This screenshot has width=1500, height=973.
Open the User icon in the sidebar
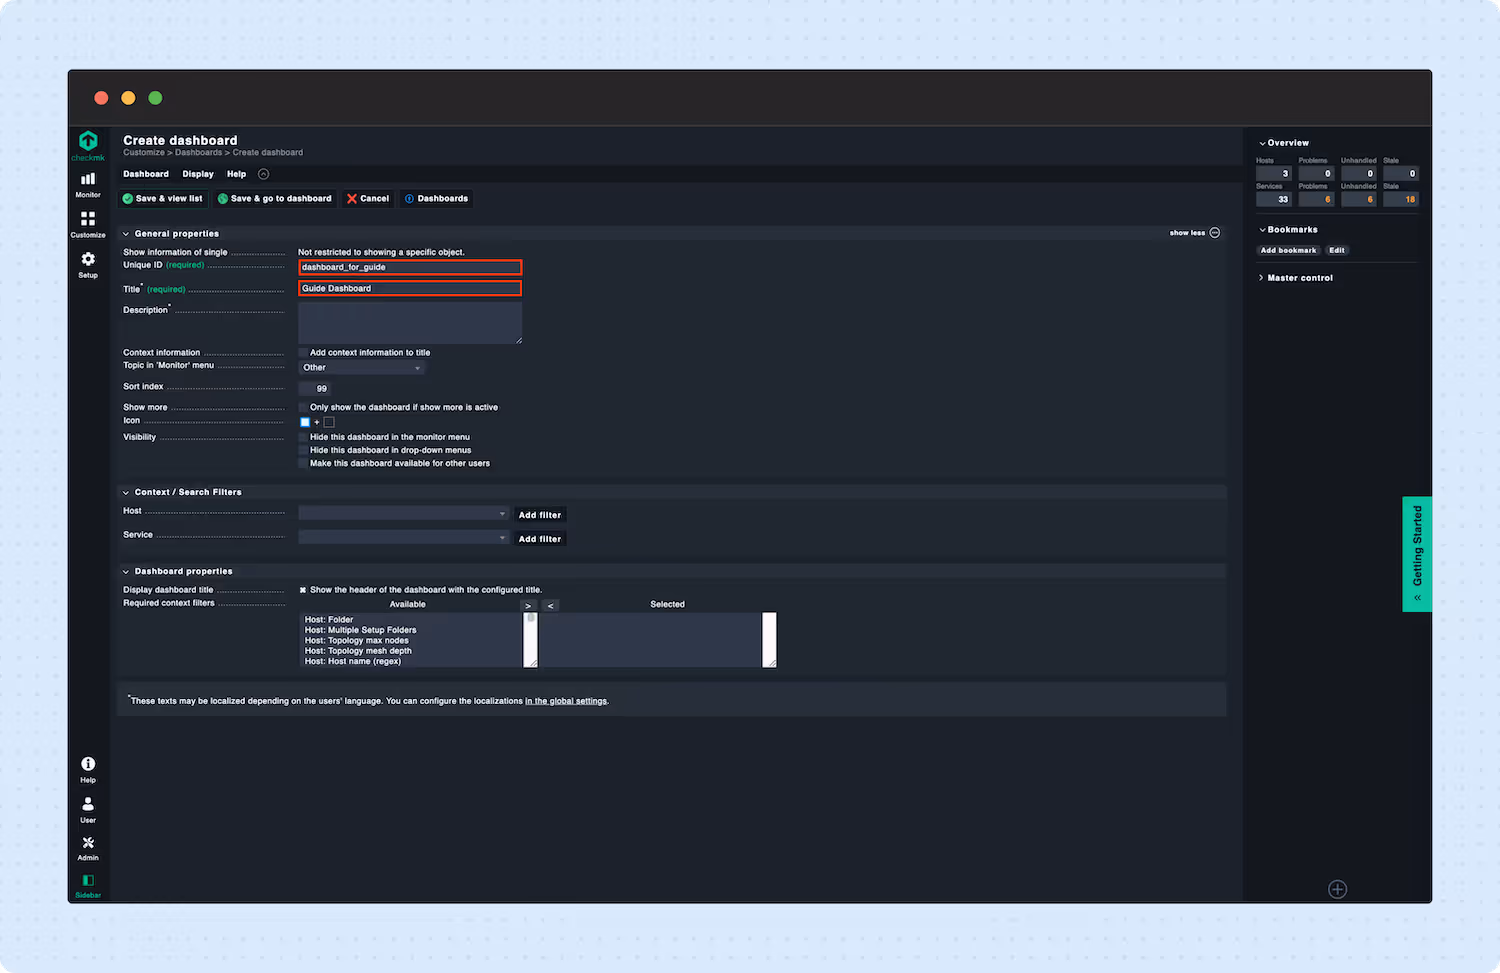pos(87,805)
